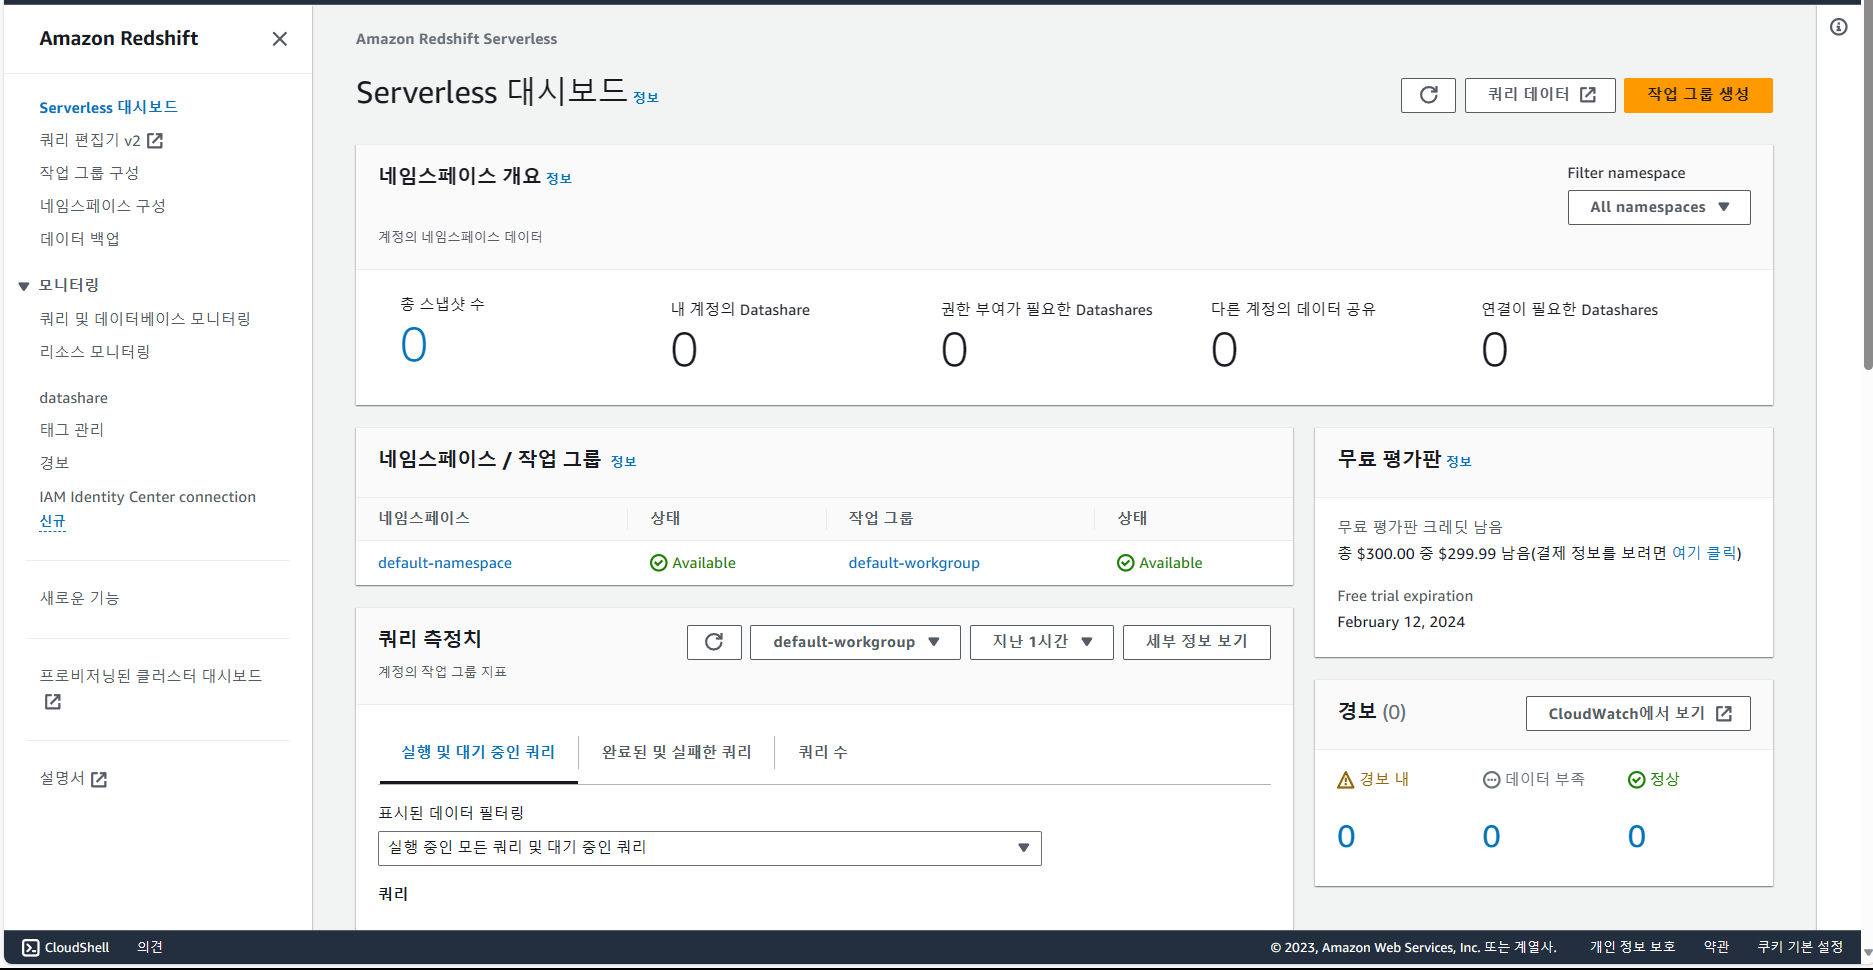Open the default-workgroup link in the table
Viewport: 1873px width, 970px height.
(x=914, y=563)
